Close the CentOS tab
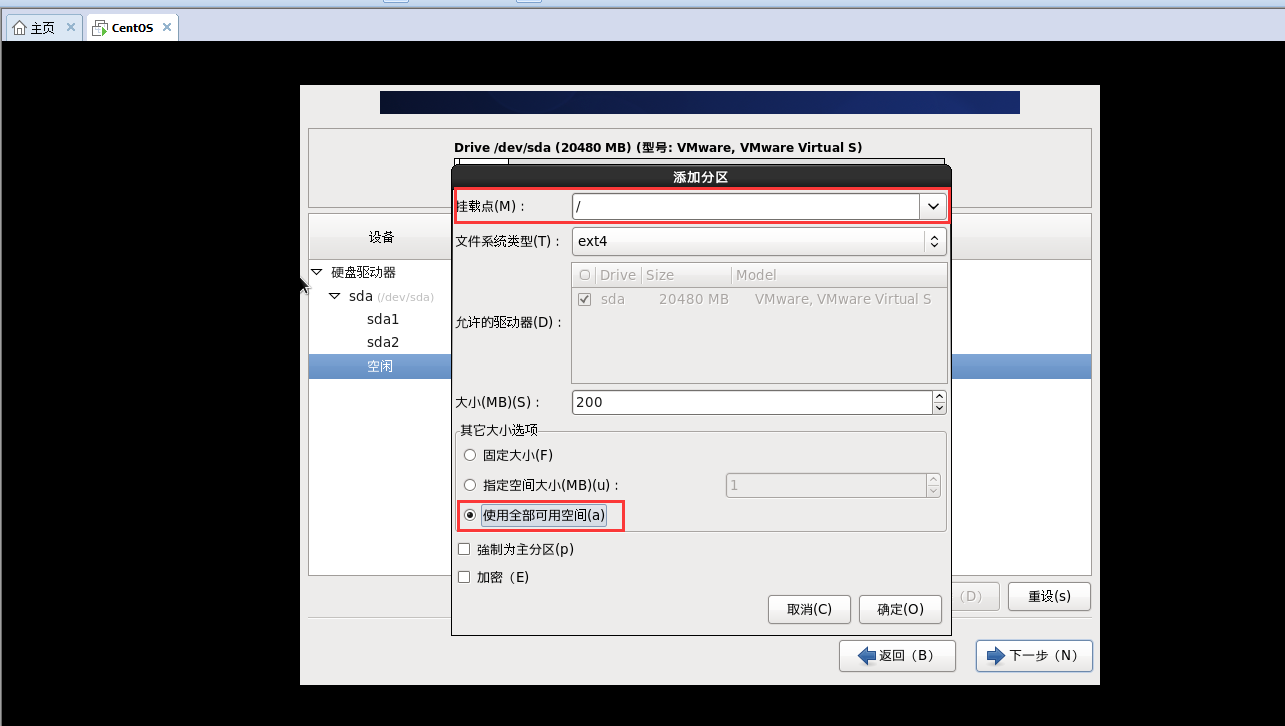The image size is (1285, 726). [x=166, y=28]
